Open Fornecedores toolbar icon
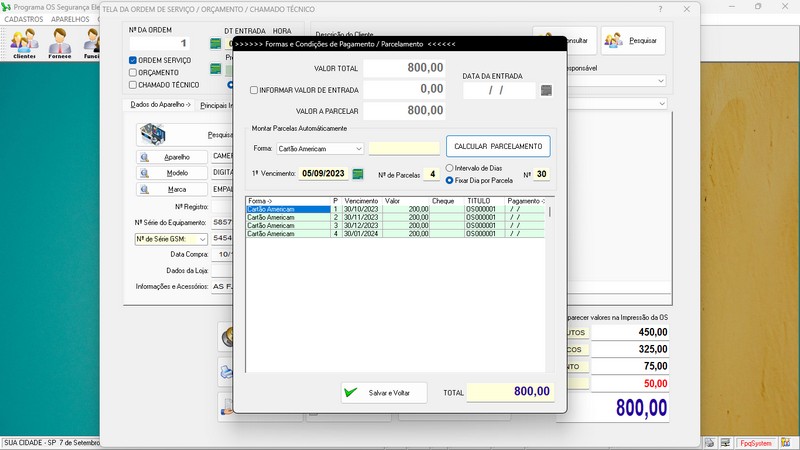The image size is (800, 450). 60,43
